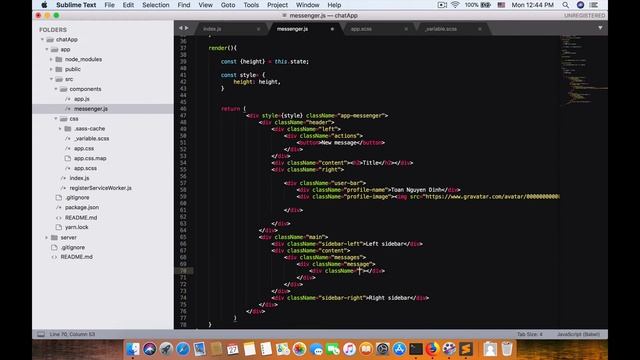The image size is (640, 360).
Task: Open FaceTime app in the dock
Action: click(x=333, y=349)
